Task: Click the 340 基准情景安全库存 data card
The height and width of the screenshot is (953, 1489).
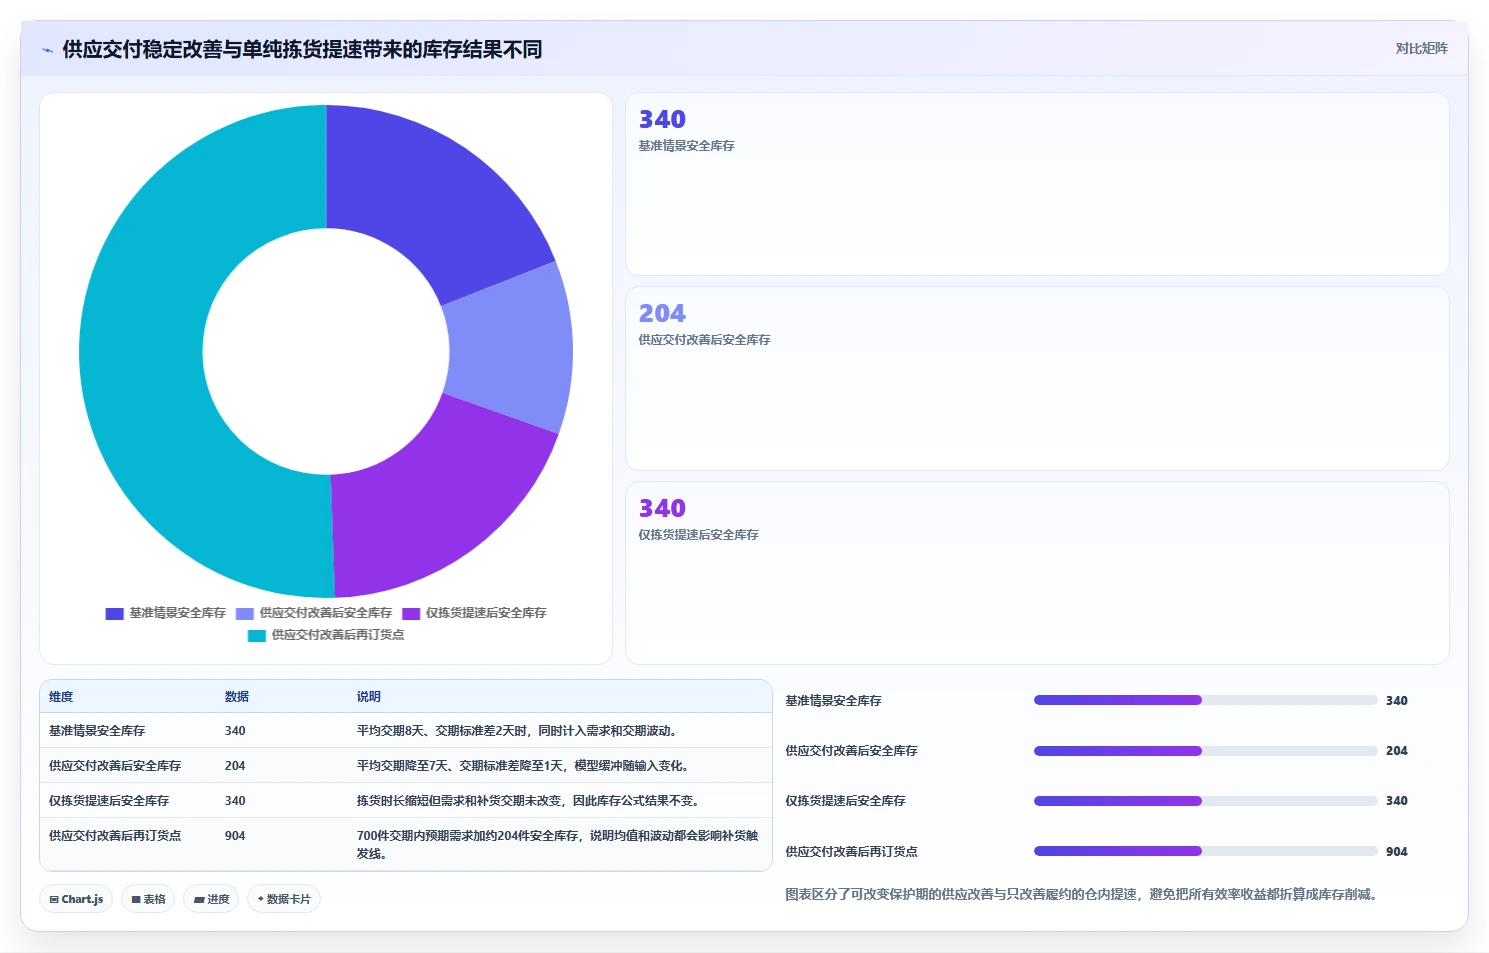Action: click(x=1037, y=184)
